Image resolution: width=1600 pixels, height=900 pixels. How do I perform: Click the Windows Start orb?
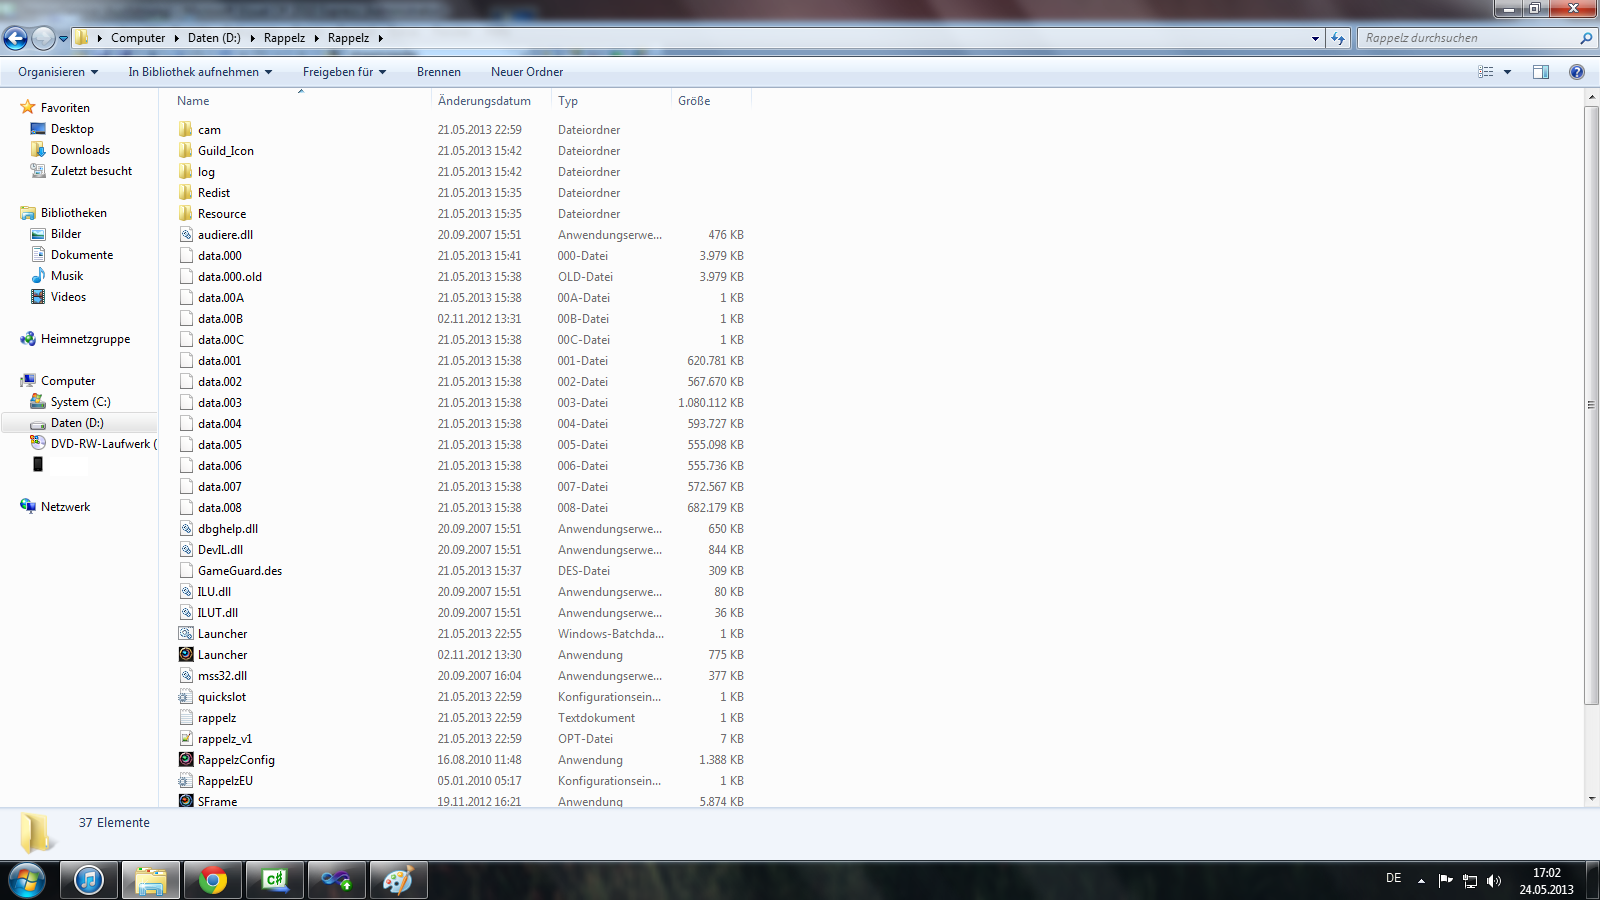tap(26, 880)
